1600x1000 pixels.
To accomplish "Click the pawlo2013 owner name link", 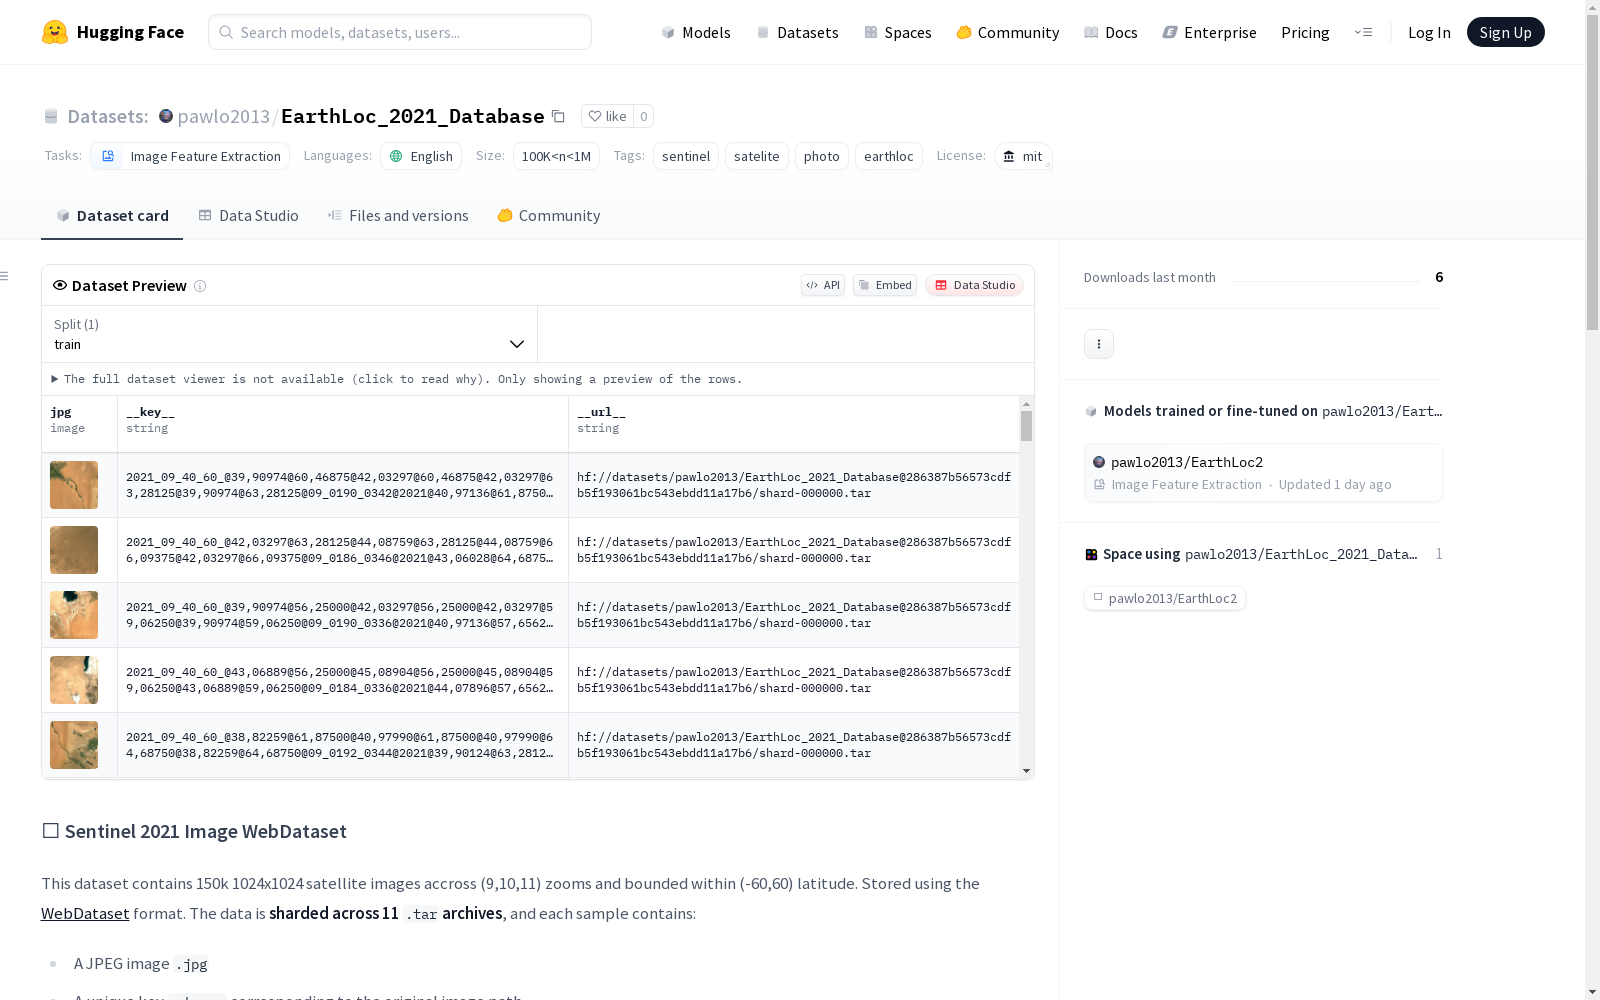I will tap(224, 116).
